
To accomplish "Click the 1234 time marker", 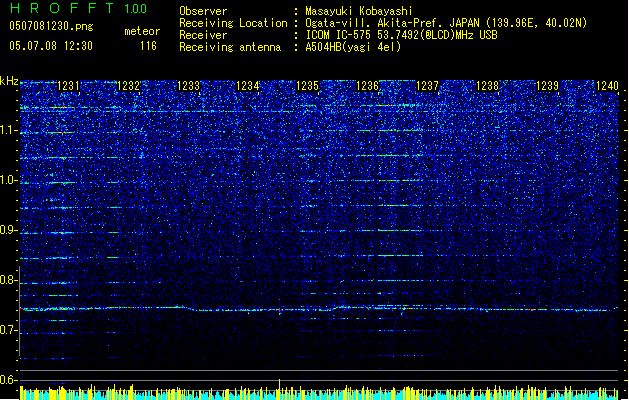I will [248, 86].
